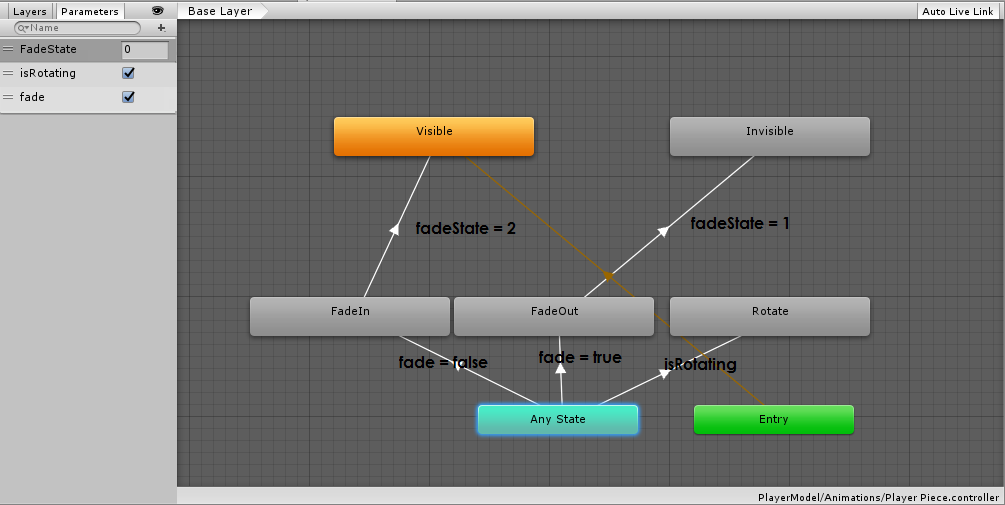Select the Visible state node

pyautogui.click(x=434, y=137)
